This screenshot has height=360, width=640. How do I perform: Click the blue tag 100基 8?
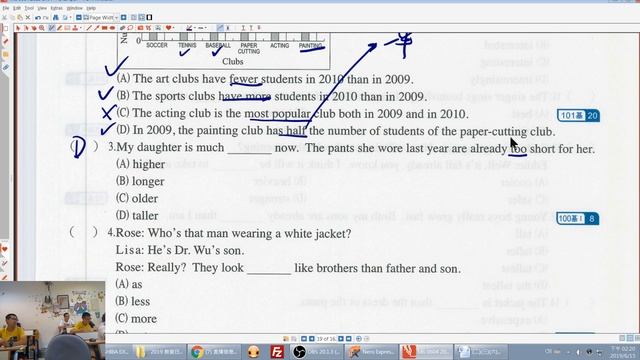(578, 218)
